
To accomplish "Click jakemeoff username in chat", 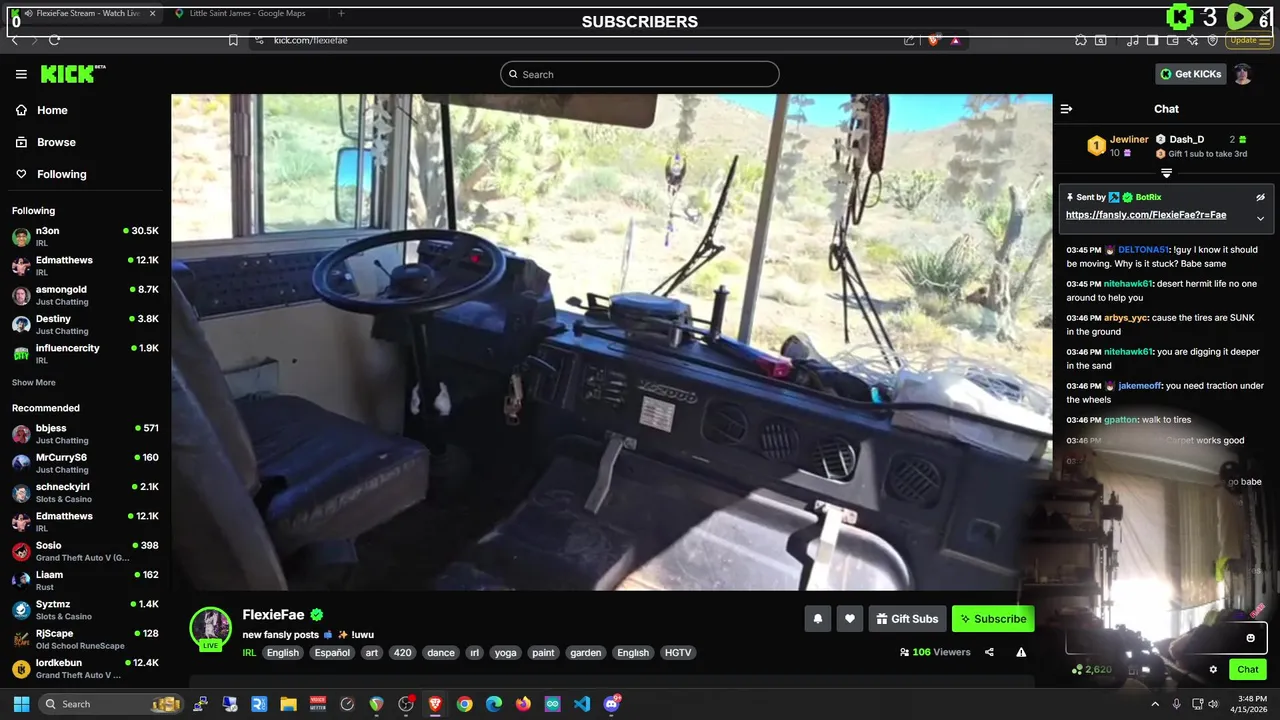I will tap(1141, 386).
